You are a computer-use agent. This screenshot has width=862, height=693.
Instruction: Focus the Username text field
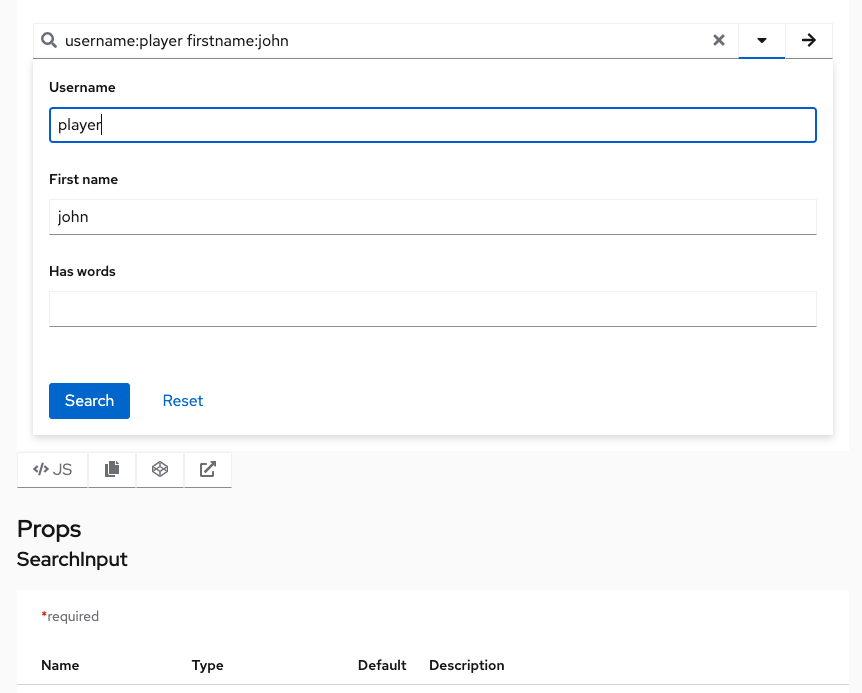433,125
